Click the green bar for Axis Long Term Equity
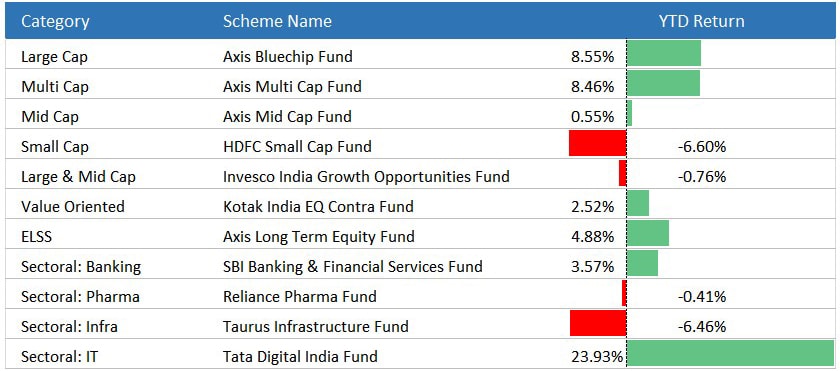 [648, 233]
